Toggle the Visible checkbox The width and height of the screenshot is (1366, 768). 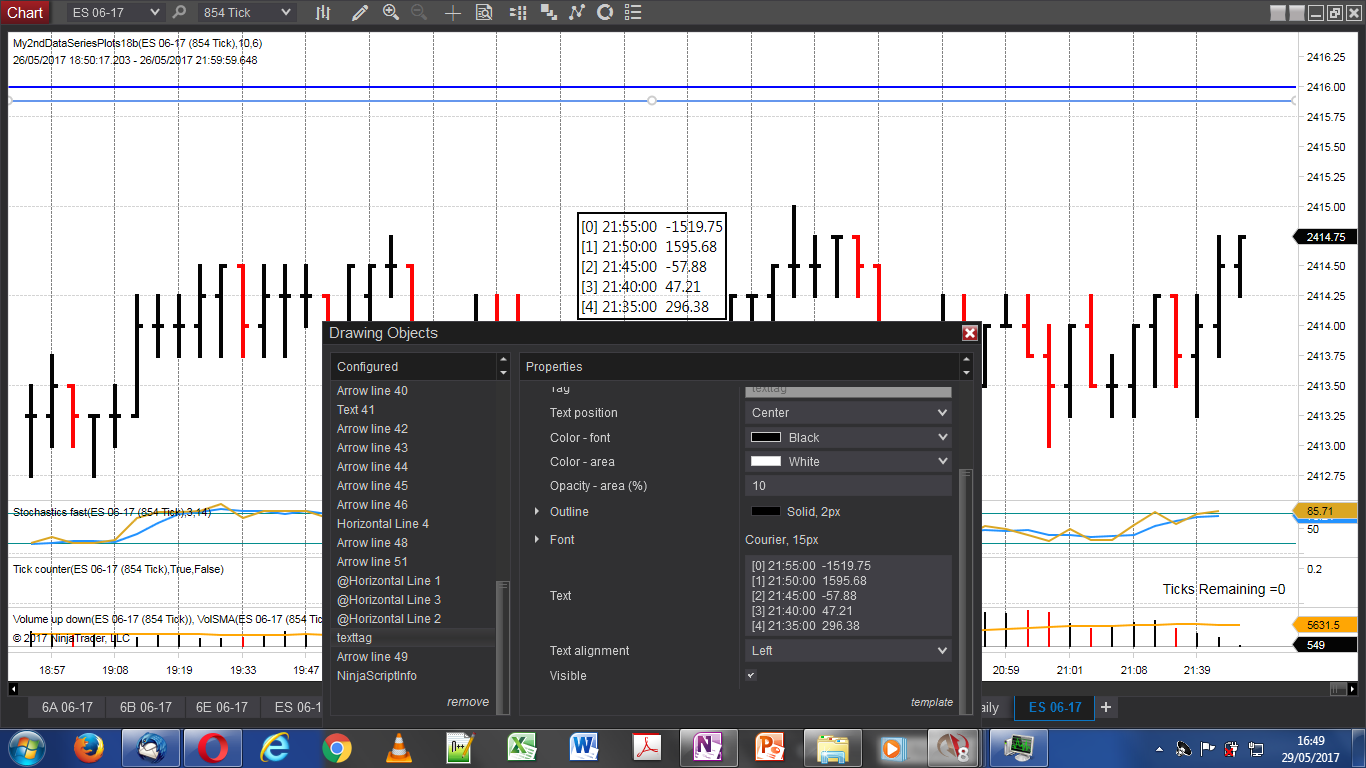(x=751, y=676)
